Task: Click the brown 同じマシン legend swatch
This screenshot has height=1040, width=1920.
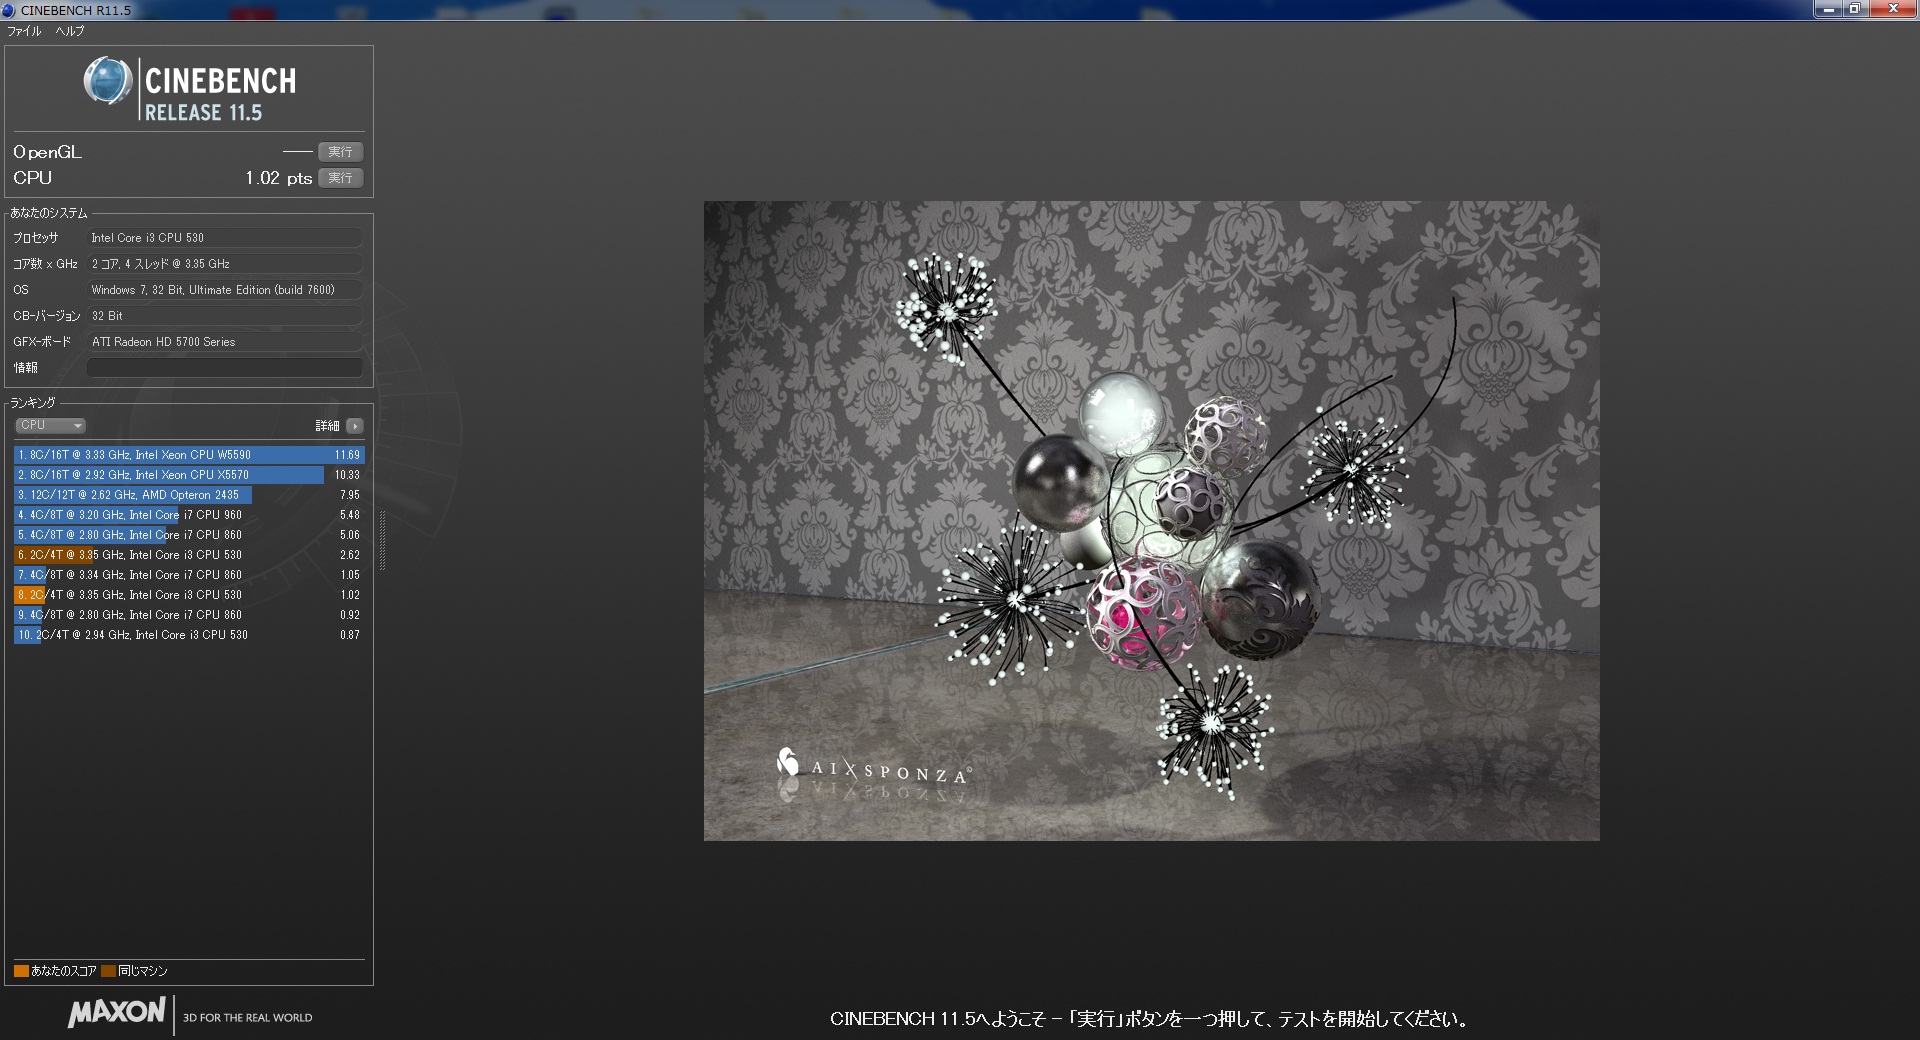Action: (108, 971)
